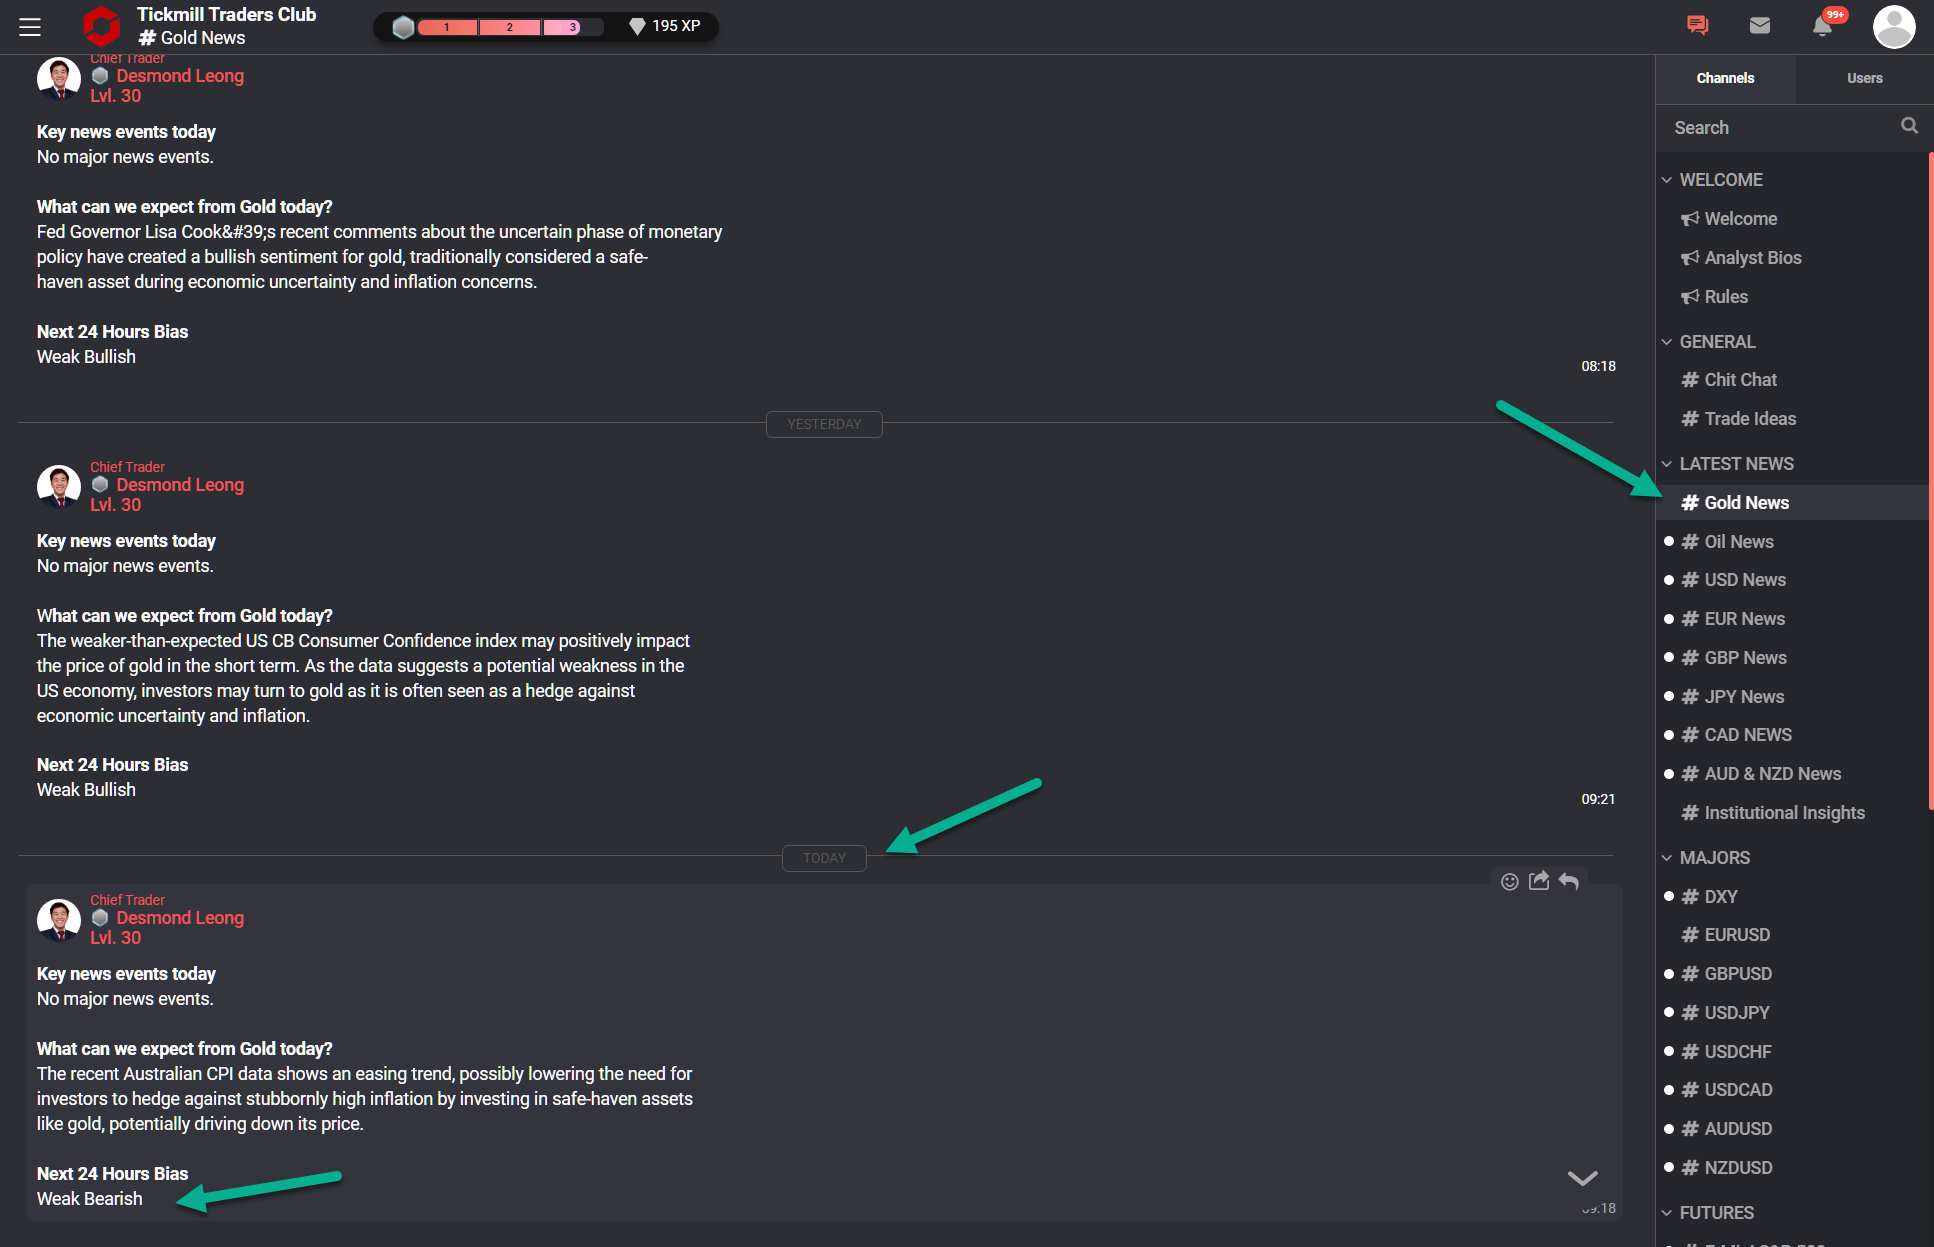Click the level badge hexagon in header

403,27
